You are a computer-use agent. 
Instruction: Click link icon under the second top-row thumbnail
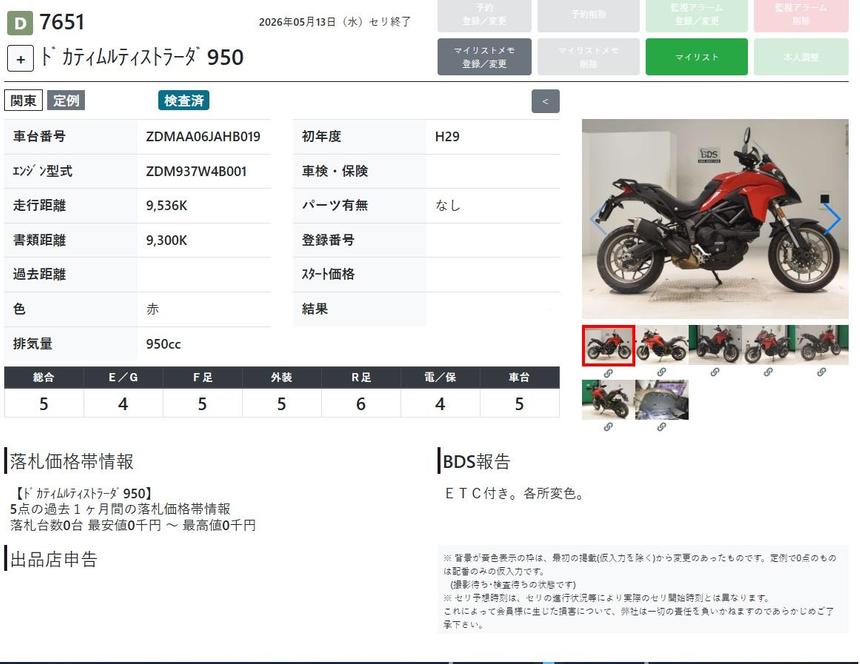pos(661,372)
